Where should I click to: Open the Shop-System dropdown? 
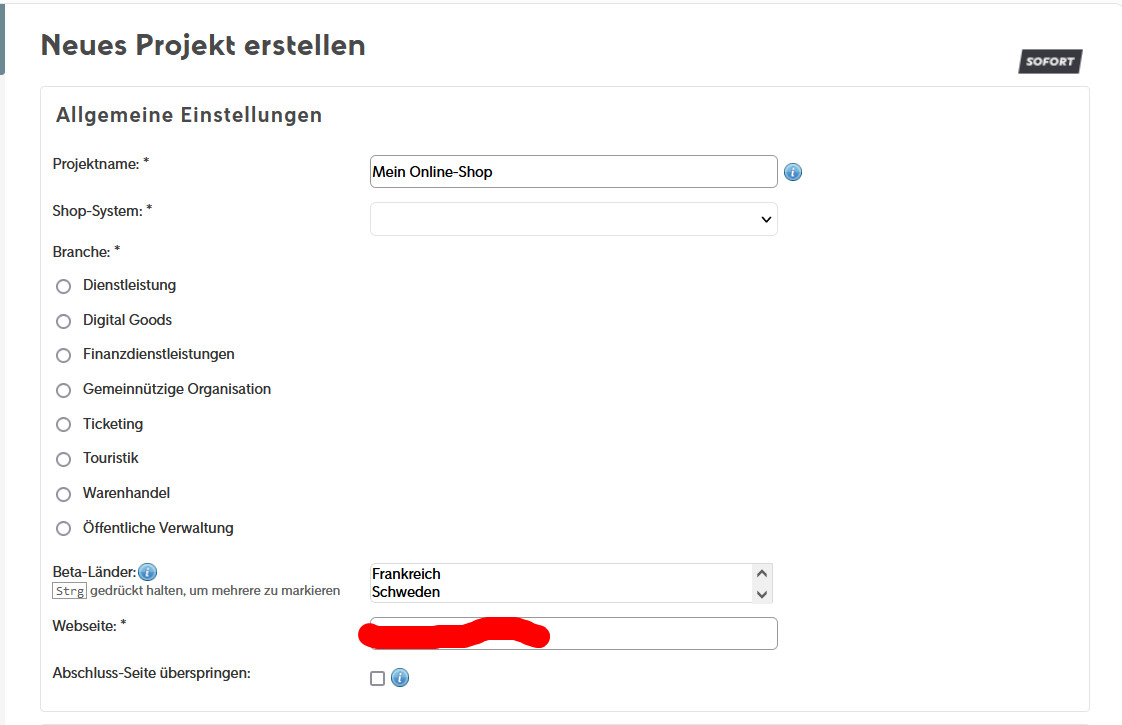point(573,219)
